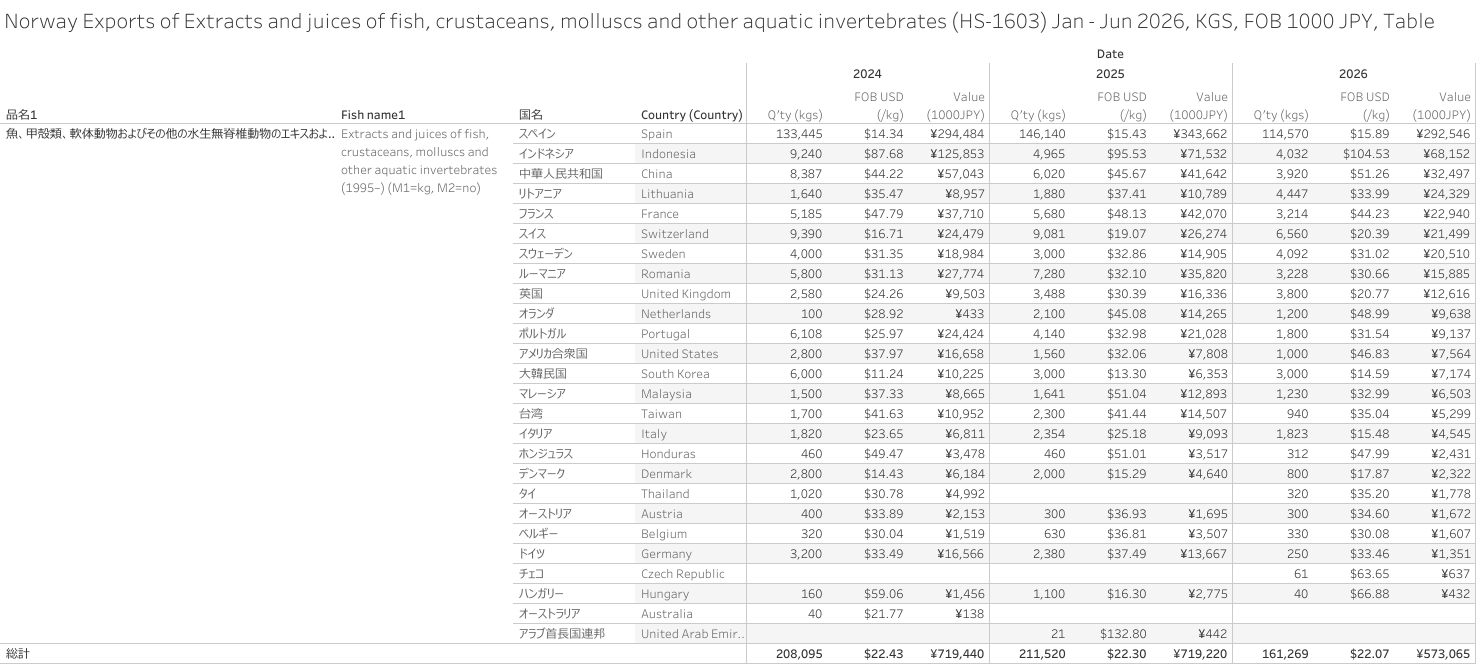Select the Spain country row label
Viewport: 1477px width, 664px height.
(657, 134)
